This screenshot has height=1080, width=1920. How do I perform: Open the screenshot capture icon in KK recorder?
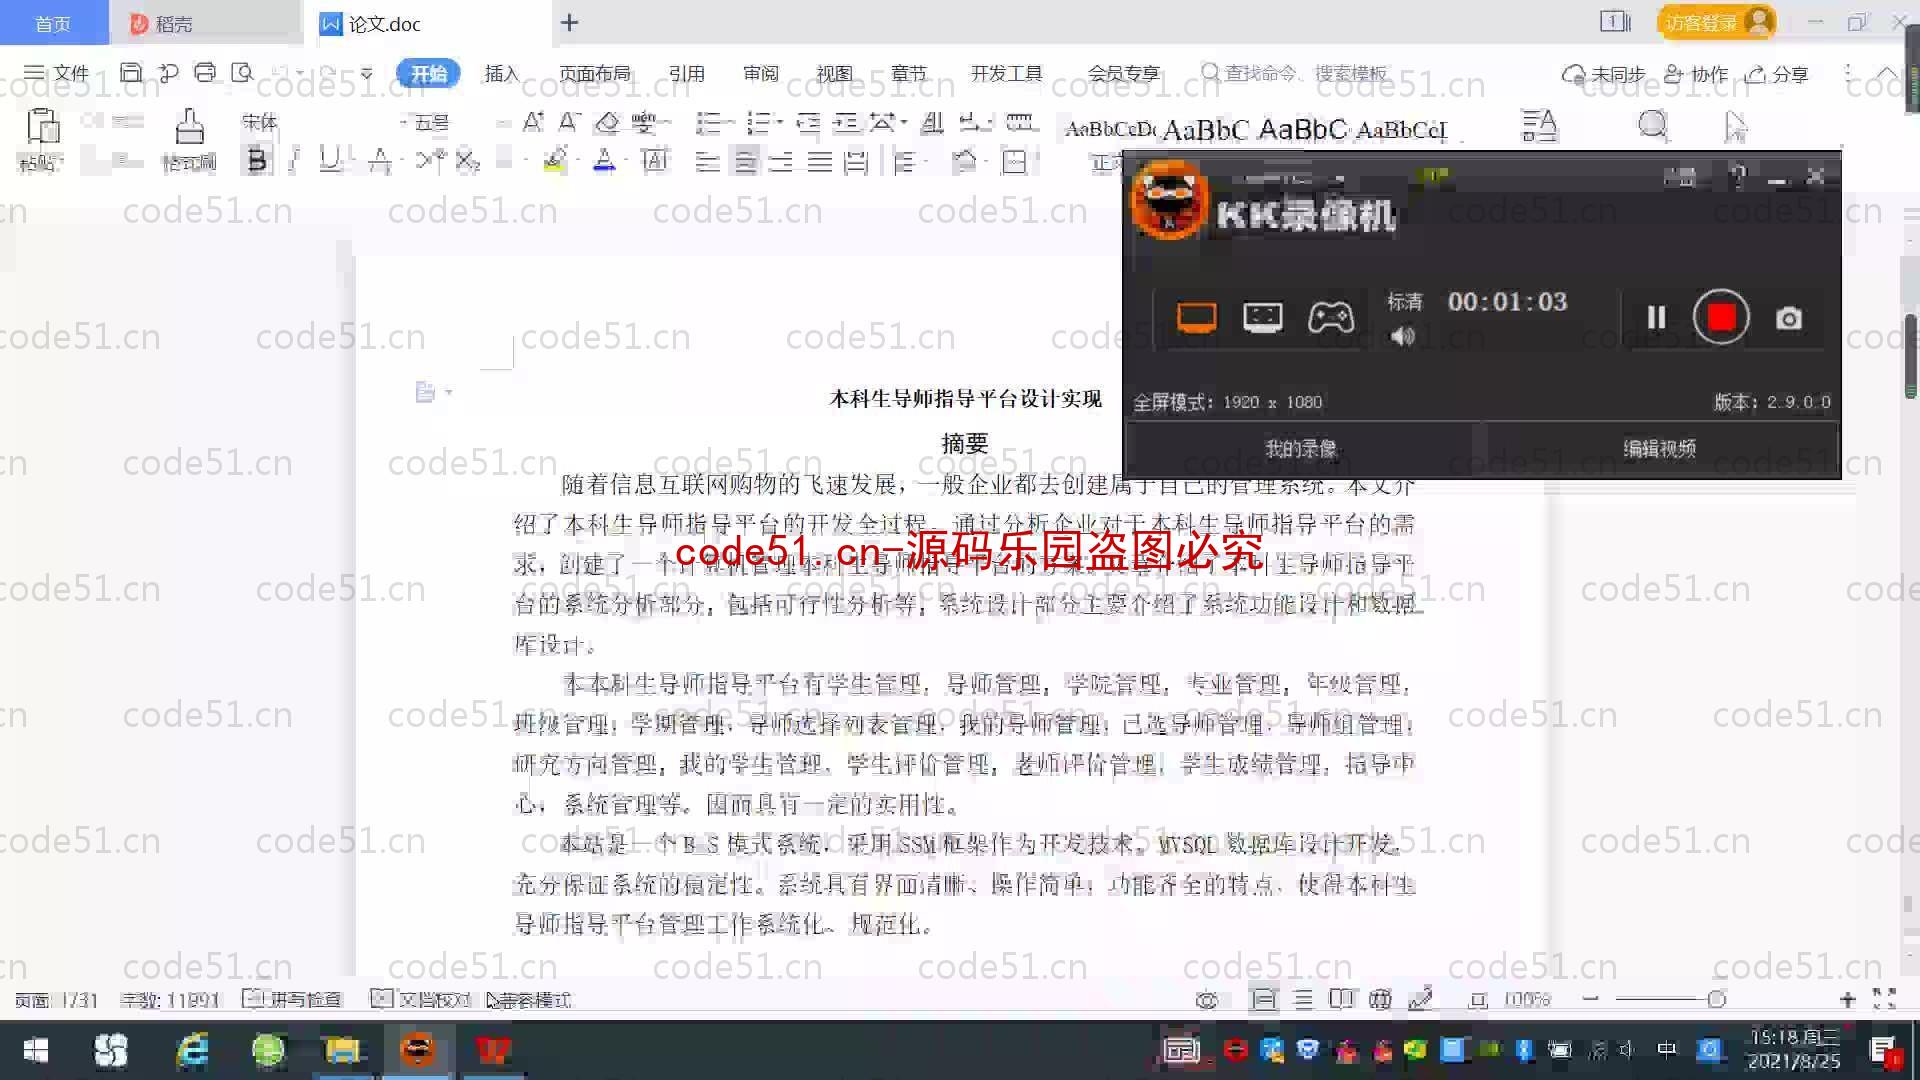[x=1789, y=318]
